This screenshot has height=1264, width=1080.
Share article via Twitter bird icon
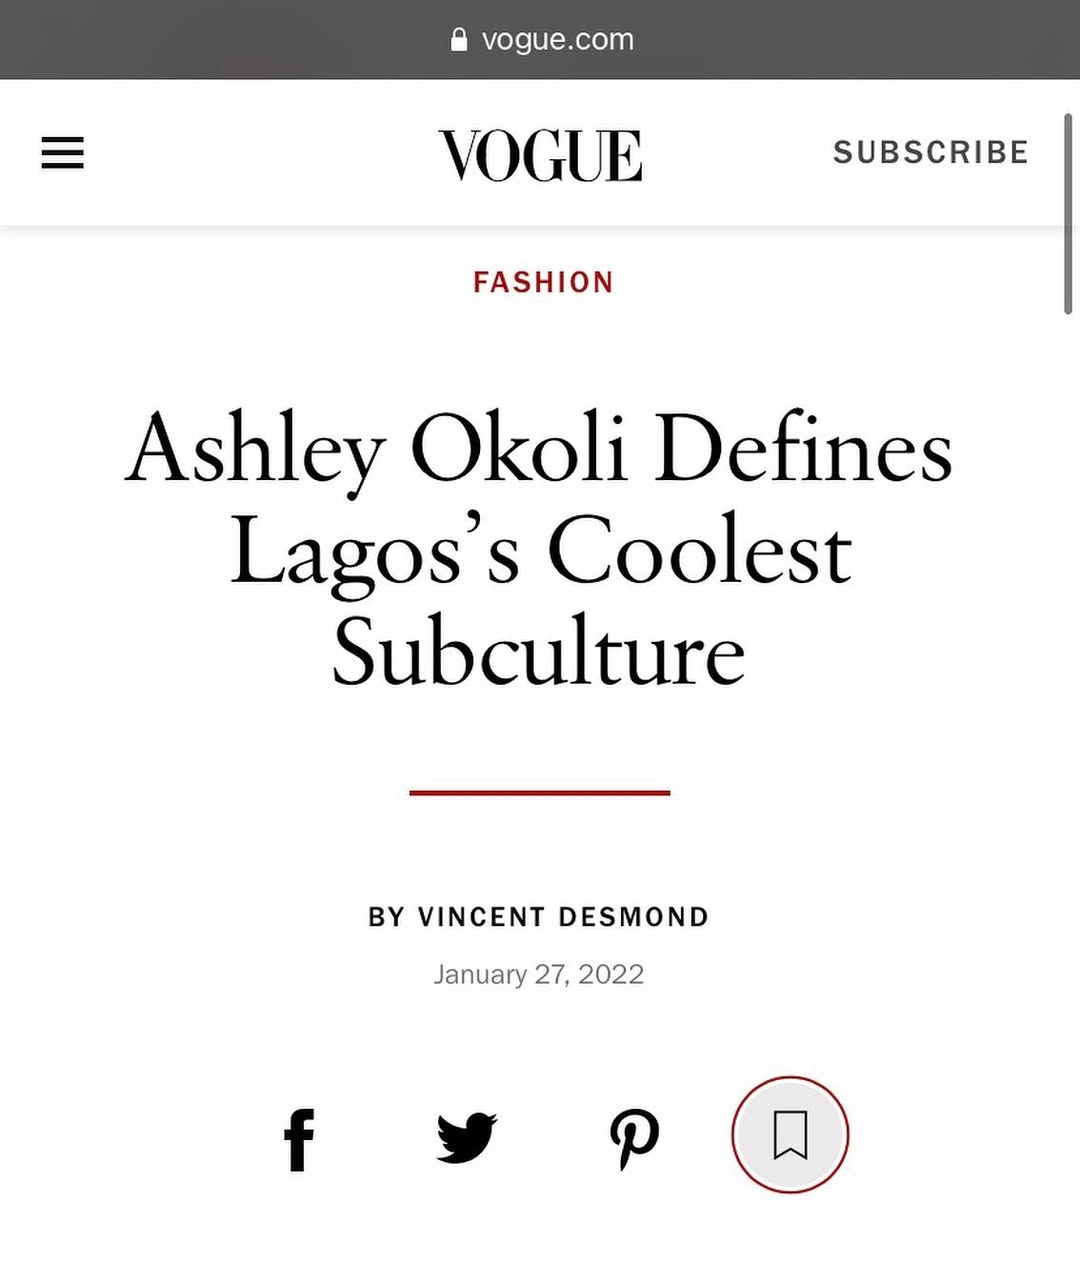(x=466, y=1137)
